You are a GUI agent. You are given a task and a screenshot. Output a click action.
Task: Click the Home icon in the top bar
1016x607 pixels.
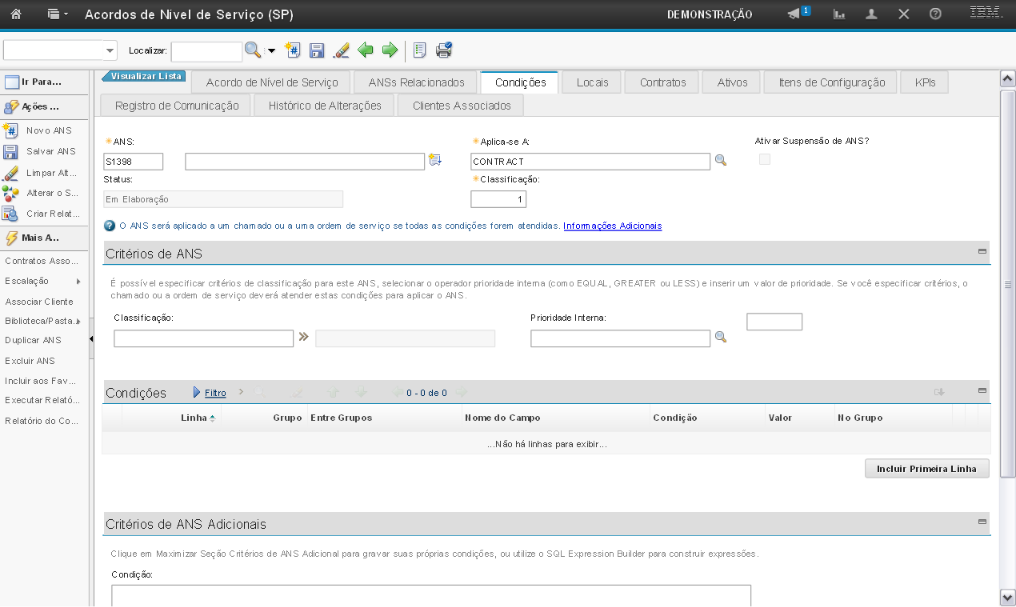pos(15,15)
